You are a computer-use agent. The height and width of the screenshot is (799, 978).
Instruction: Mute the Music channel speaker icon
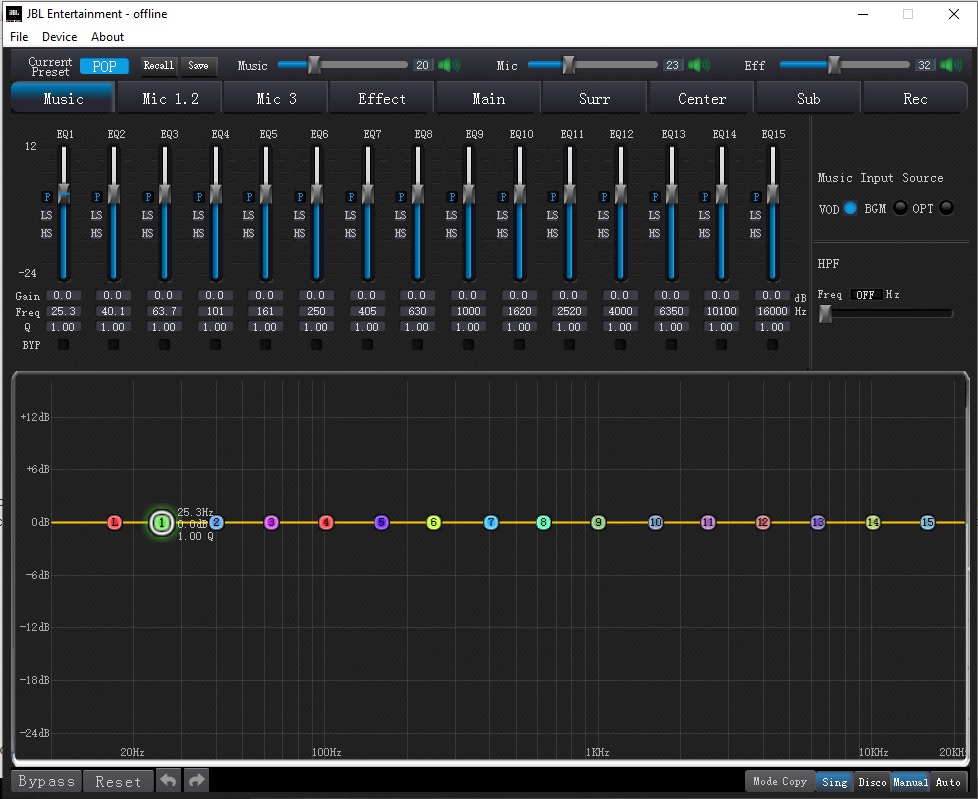pyautogui.click(x=449, y=65)
